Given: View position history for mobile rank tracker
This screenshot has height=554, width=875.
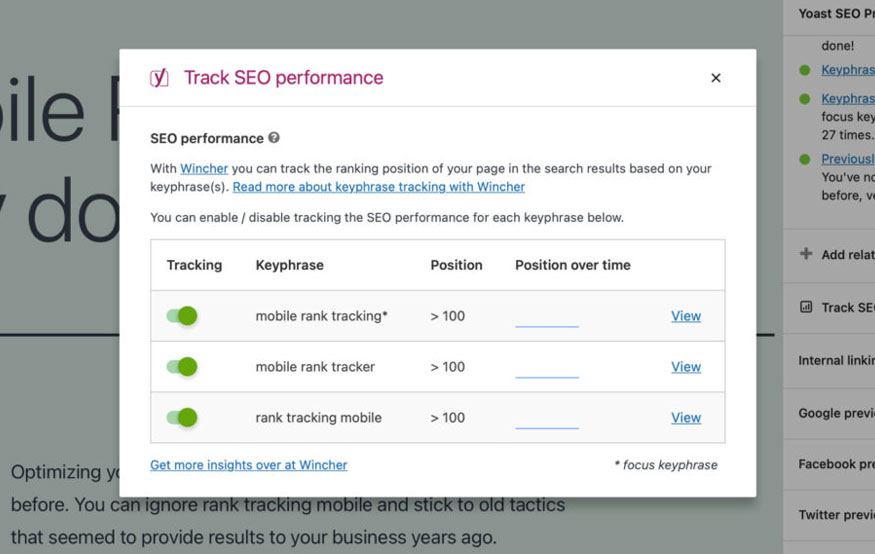Looking at the screenshot, I should [686, 367].
